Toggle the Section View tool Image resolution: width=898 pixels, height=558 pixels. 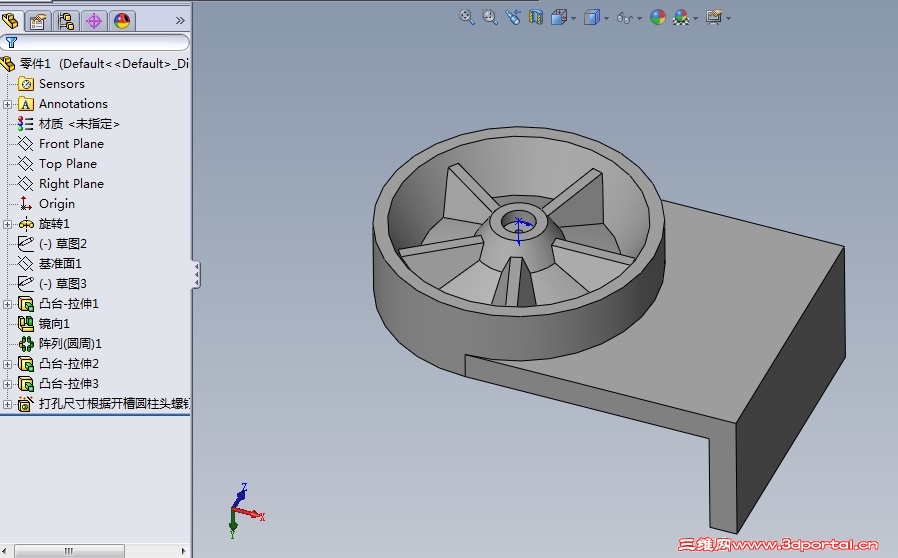coord(535,17)
